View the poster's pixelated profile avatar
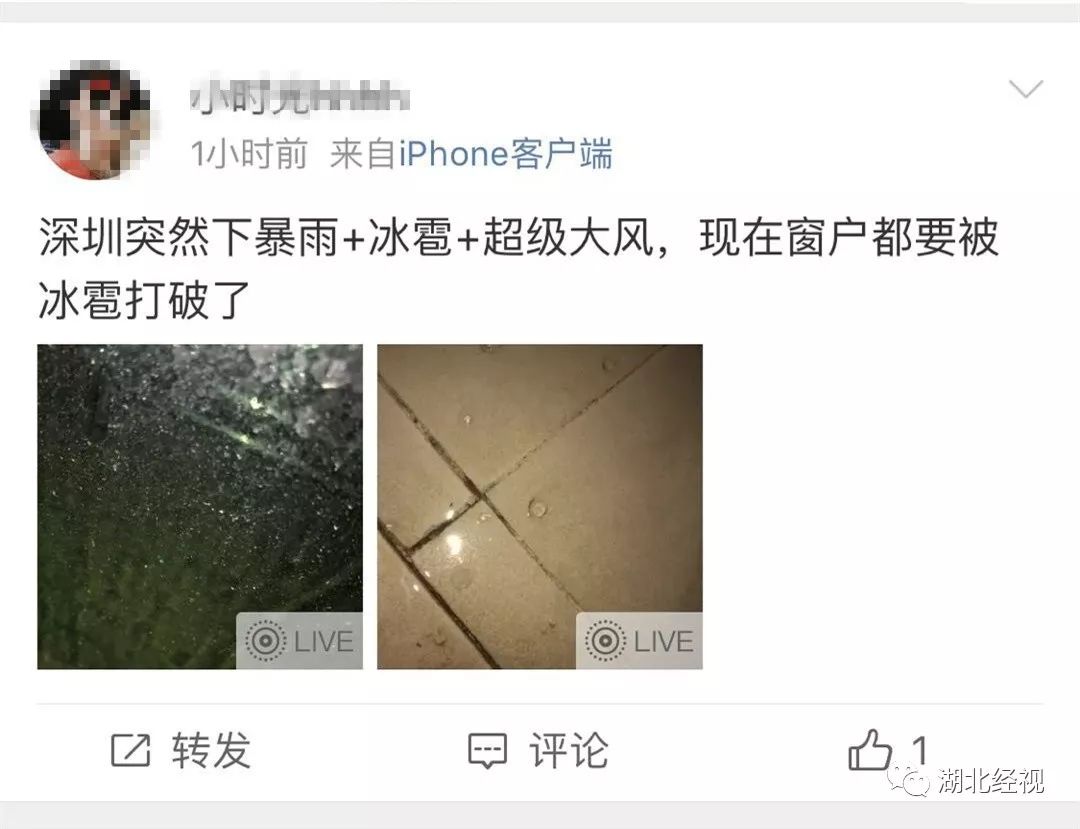 point(92,120)
